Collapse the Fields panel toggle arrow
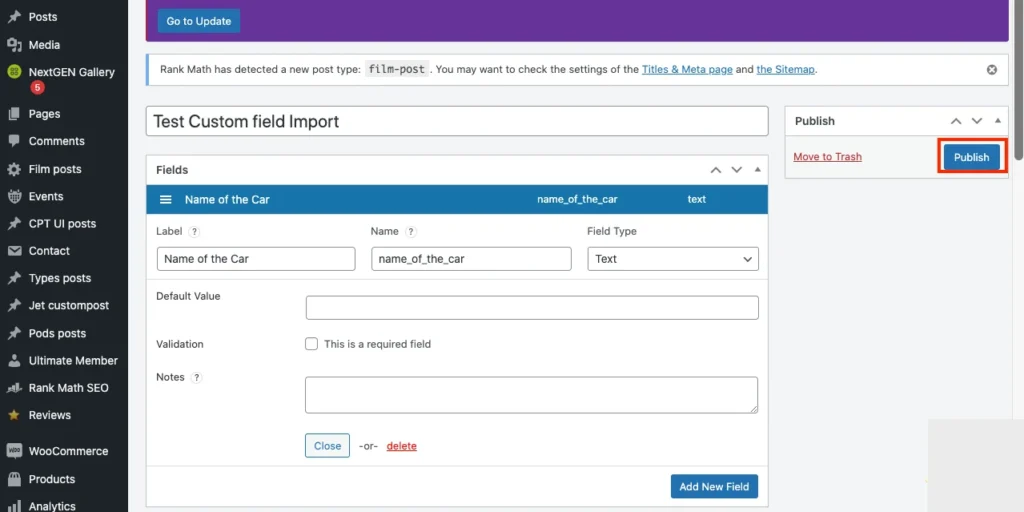Screen dimensions: 1024x512 pyautogui.click(x=758, y=170)
